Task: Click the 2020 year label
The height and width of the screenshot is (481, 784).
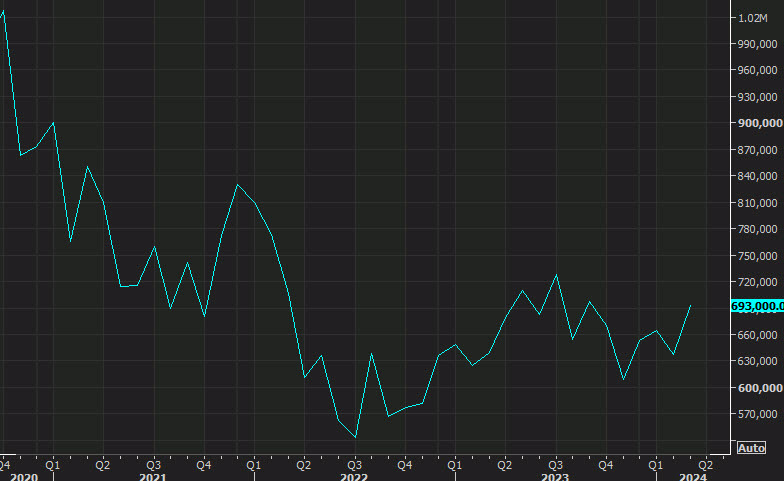Action: point(24,477)
